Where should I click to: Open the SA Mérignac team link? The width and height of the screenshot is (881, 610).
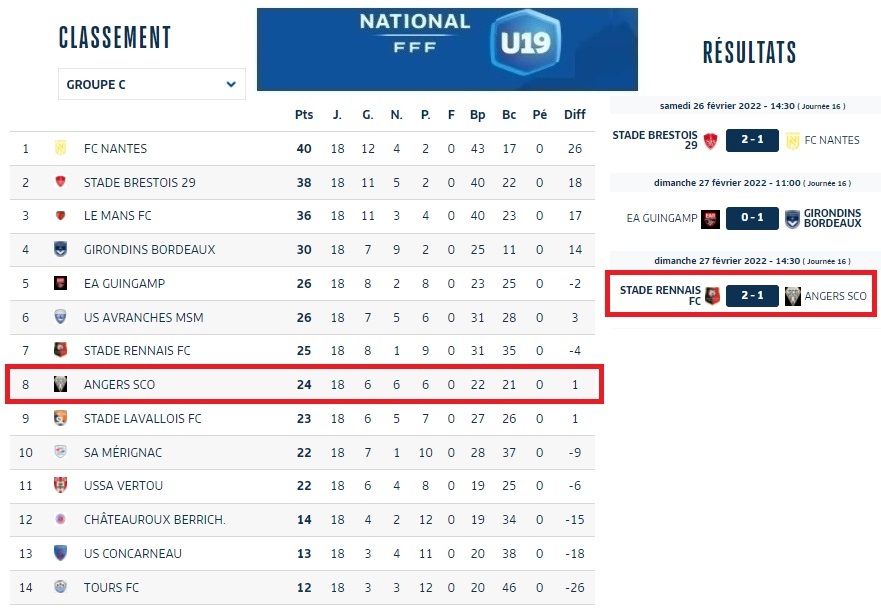coord(122,452)
